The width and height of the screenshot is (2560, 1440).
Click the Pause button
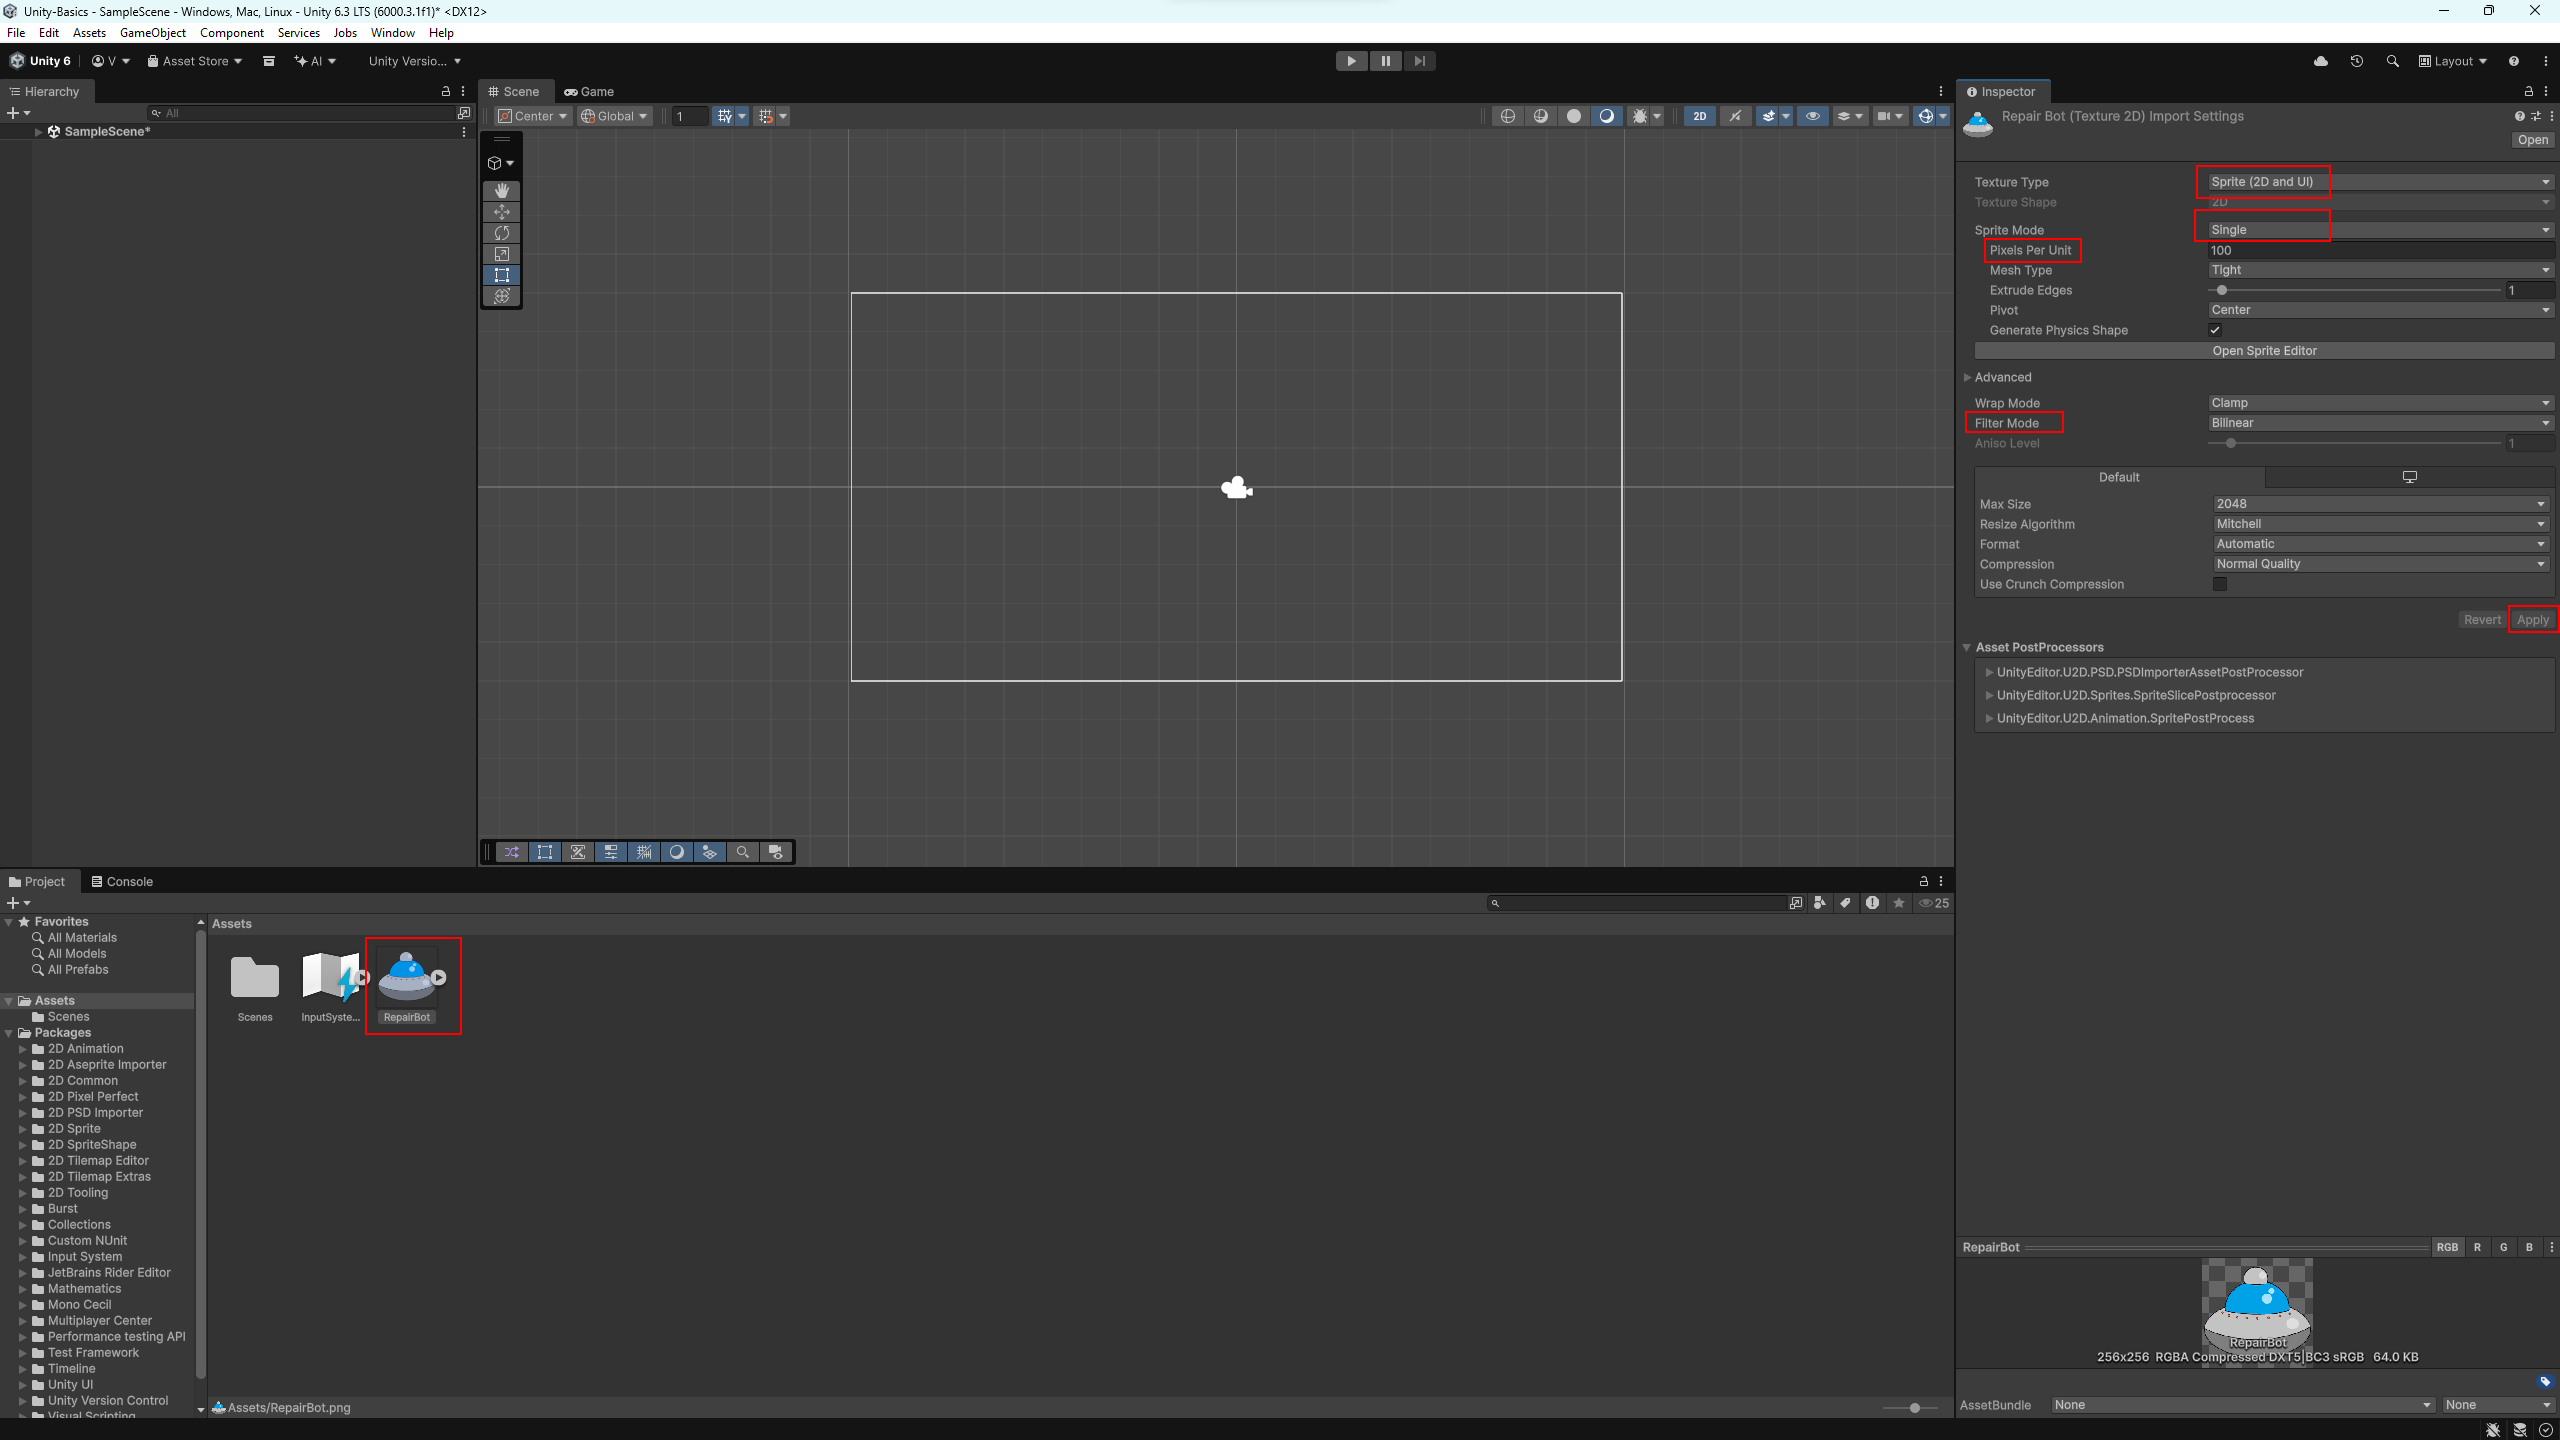pos(1385,61)
